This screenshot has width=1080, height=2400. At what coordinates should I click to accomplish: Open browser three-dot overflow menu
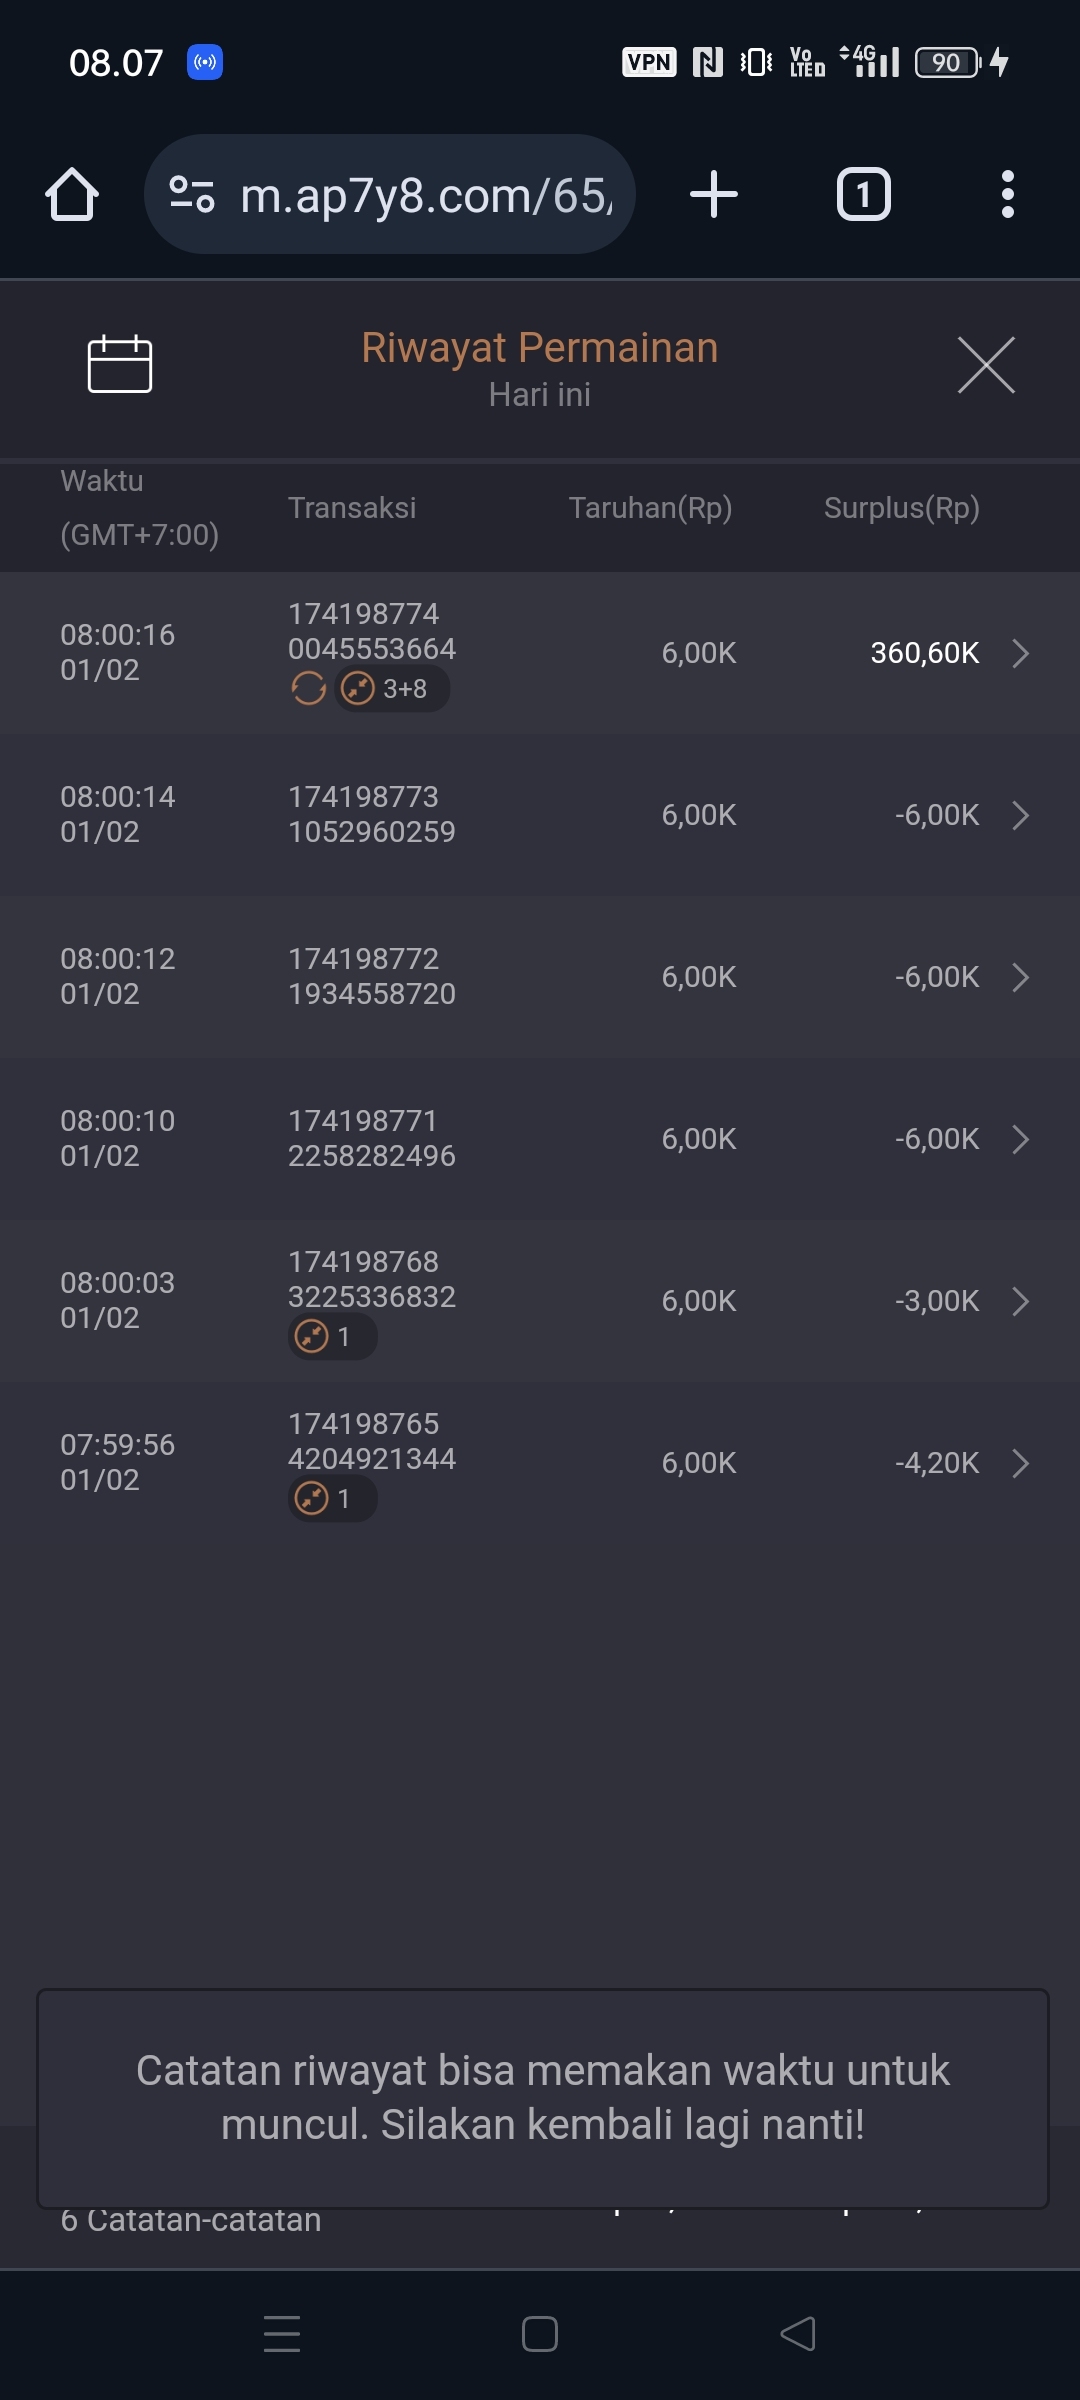pyautogui.click(x=1007, y=194)
